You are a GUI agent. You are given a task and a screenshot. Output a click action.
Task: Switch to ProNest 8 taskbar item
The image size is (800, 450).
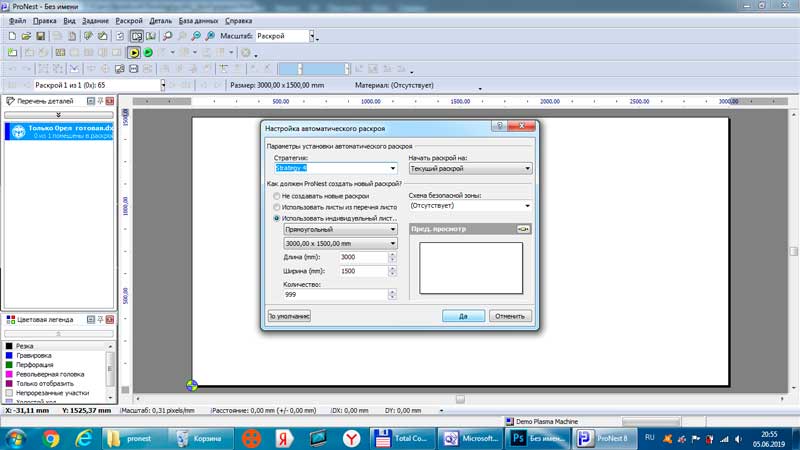605,438
